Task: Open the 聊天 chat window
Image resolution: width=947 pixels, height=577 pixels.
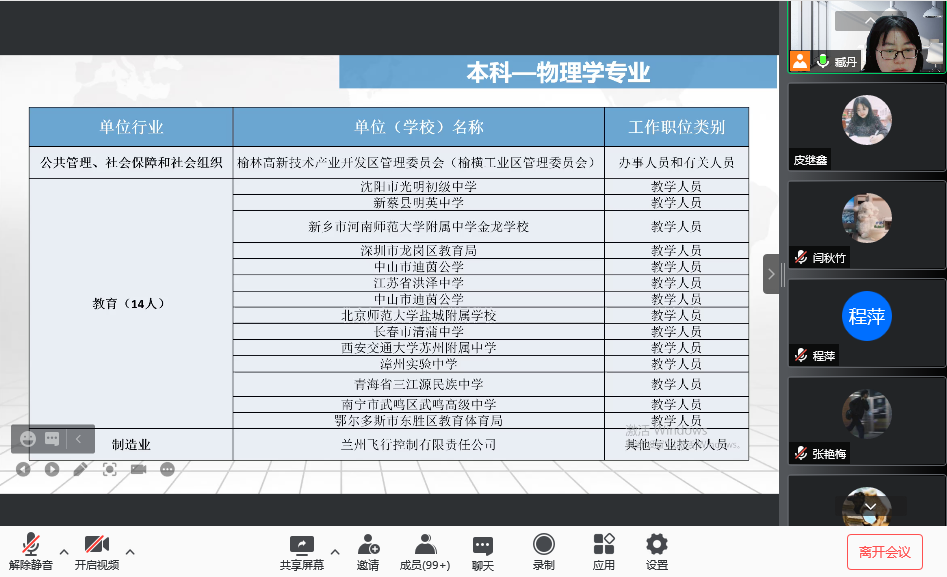Action: 483,551
